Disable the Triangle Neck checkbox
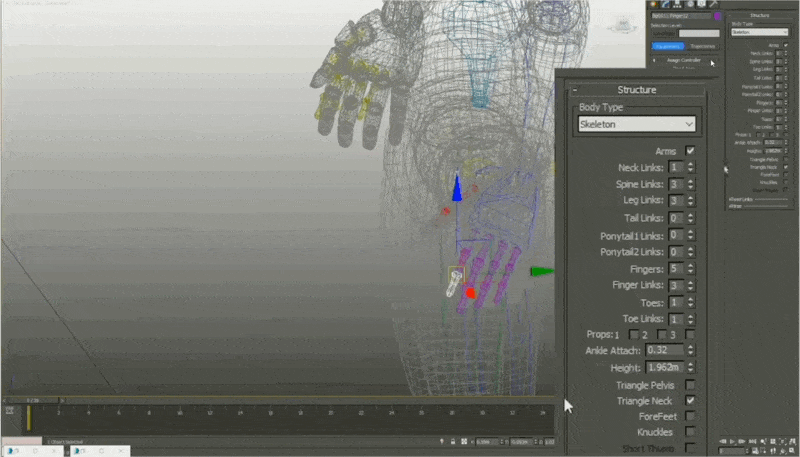Viewport: 800px width, 457px height. click(x=690, y=401)
